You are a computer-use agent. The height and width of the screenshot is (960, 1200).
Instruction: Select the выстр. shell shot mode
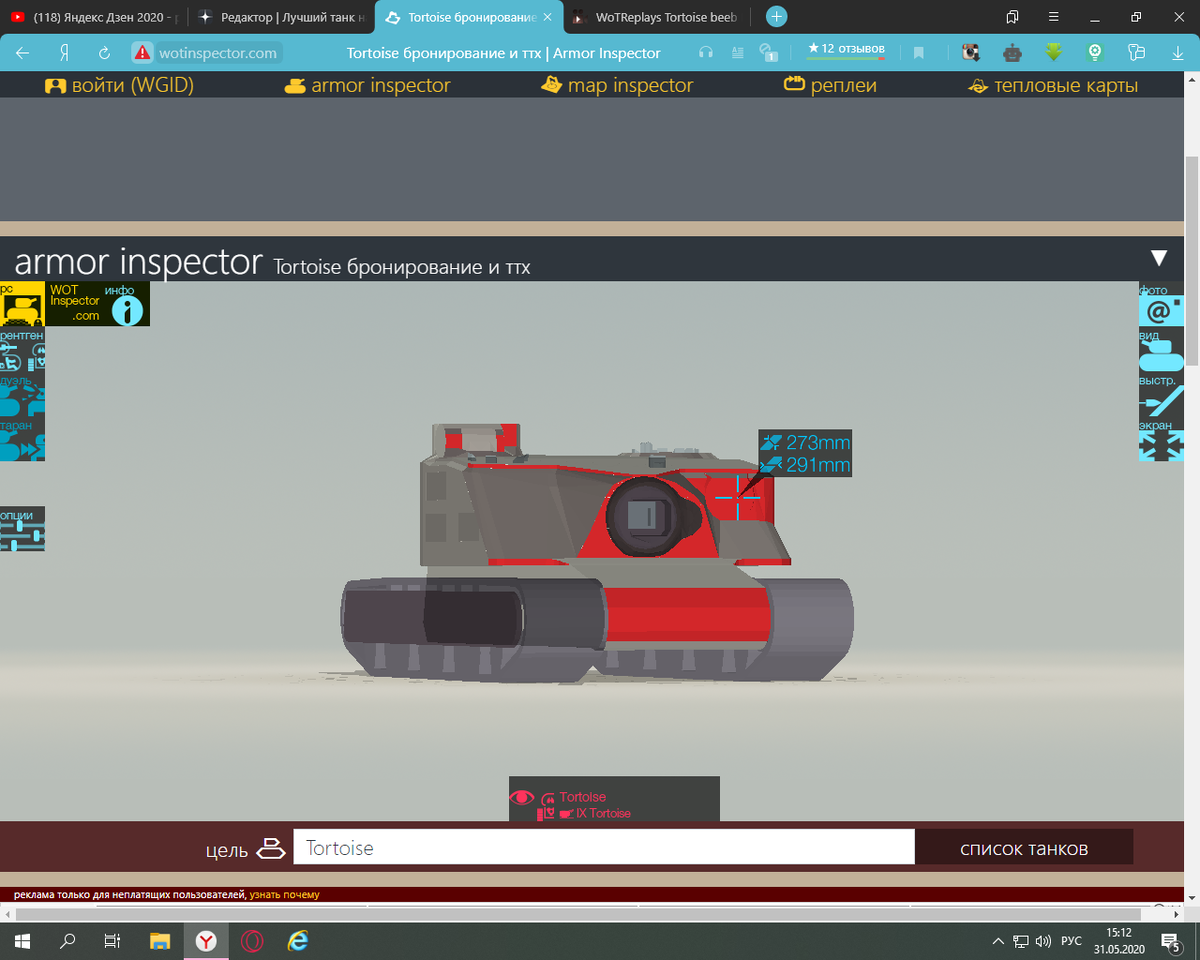1161,394
